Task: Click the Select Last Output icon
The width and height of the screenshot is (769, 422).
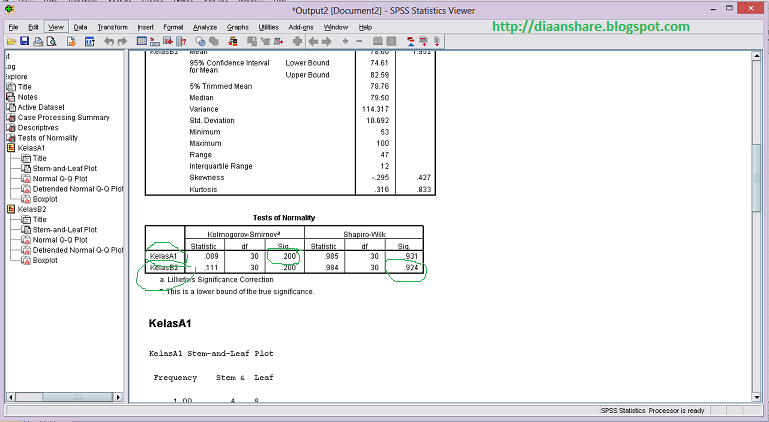Action: pos(232,41)
